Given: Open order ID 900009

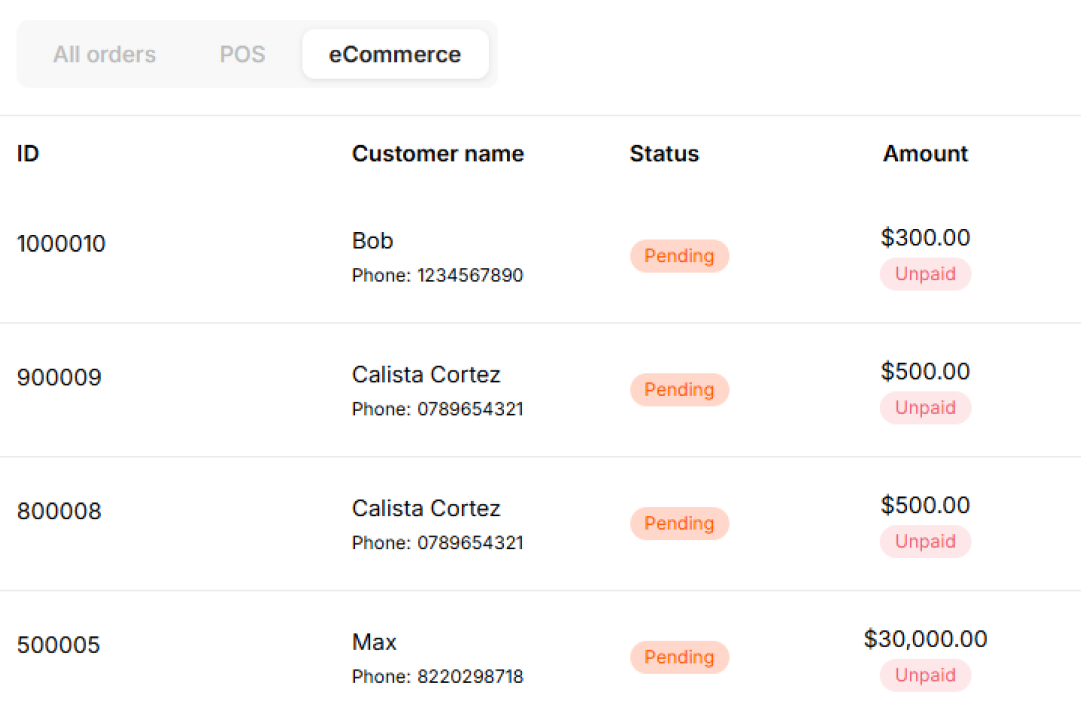Looking at the screenshot, I should 59,377.
